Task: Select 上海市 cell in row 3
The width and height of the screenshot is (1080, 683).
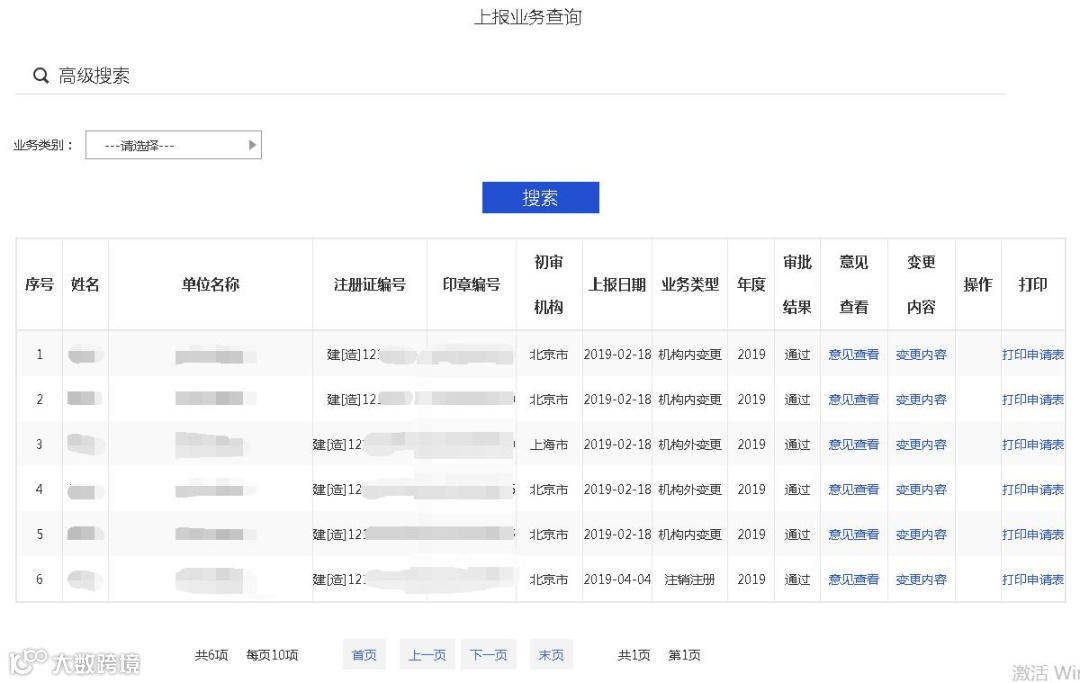Action: 549,445
